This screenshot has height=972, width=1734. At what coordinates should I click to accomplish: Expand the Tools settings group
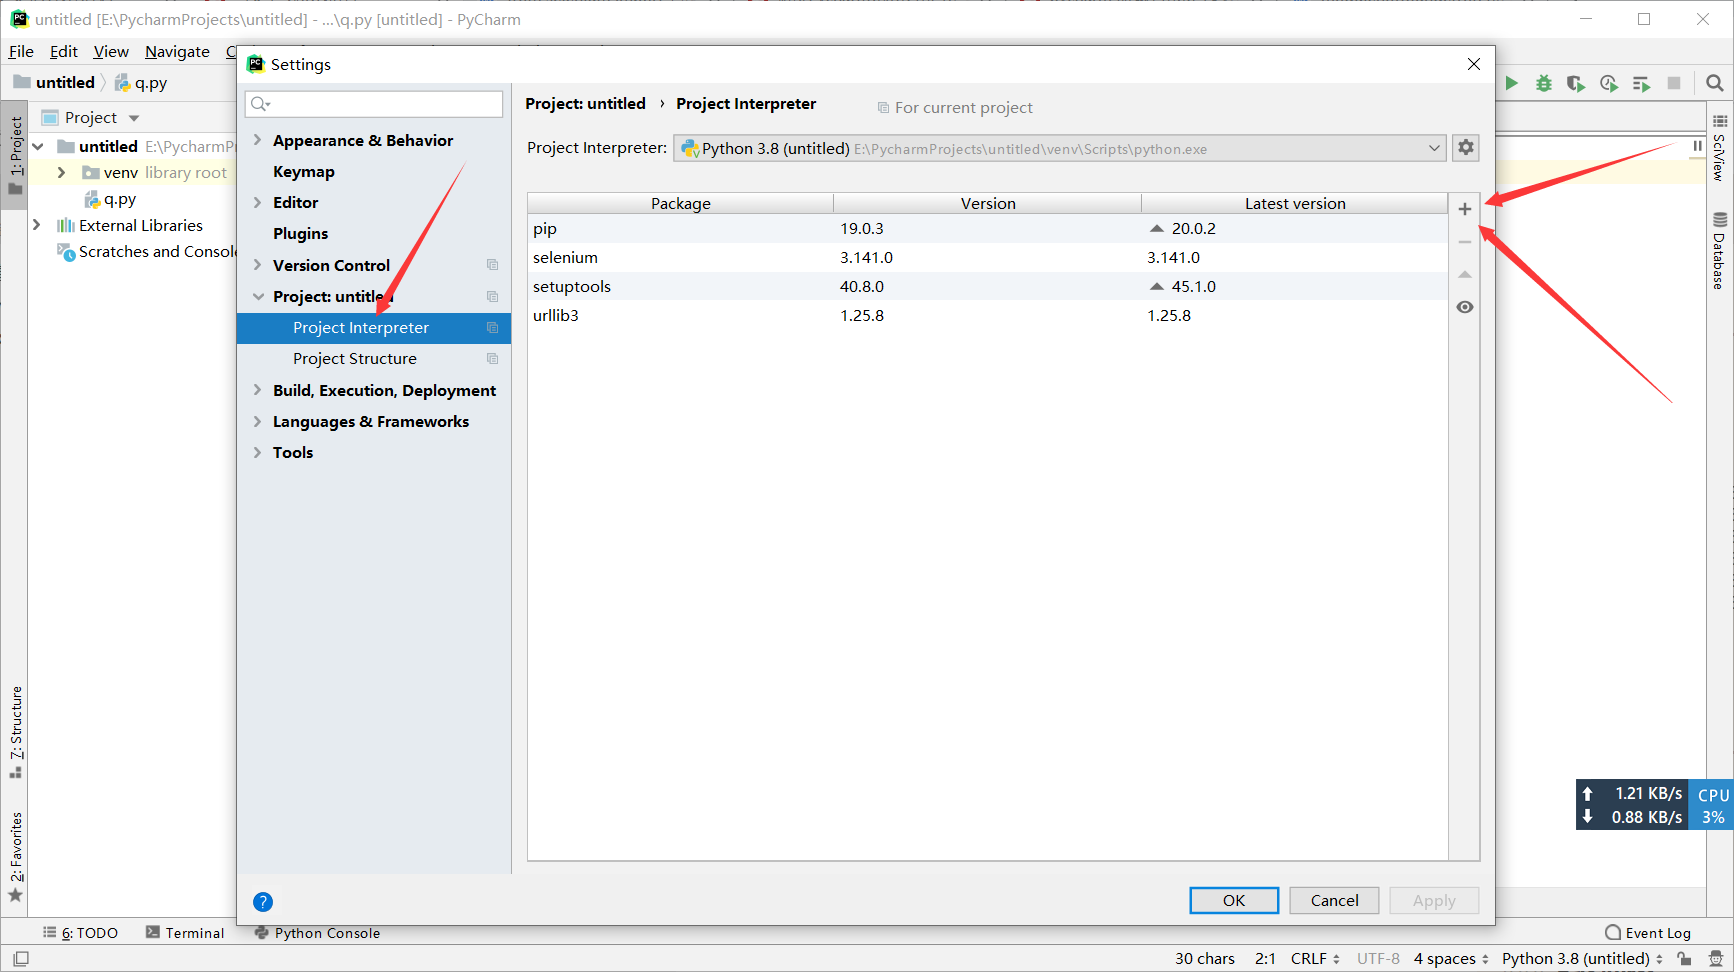[x=258, y=452]
